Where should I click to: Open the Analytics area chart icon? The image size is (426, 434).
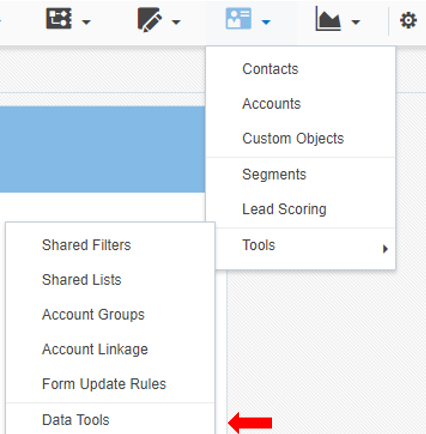328,20
